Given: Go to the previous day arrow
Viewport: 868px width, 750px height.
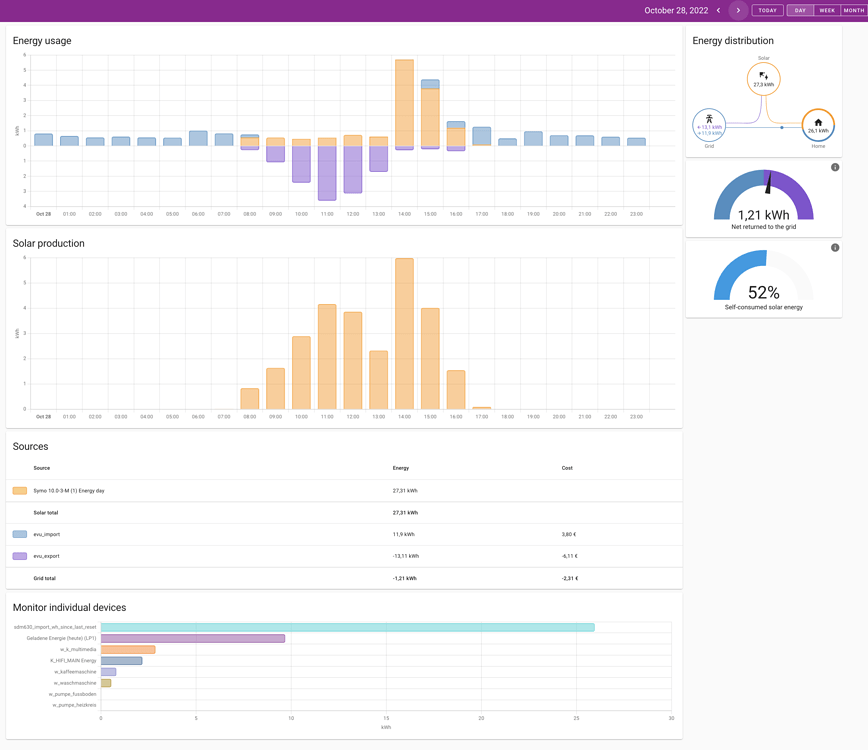Looking at the screenshot, I should (x=718, y=11).
